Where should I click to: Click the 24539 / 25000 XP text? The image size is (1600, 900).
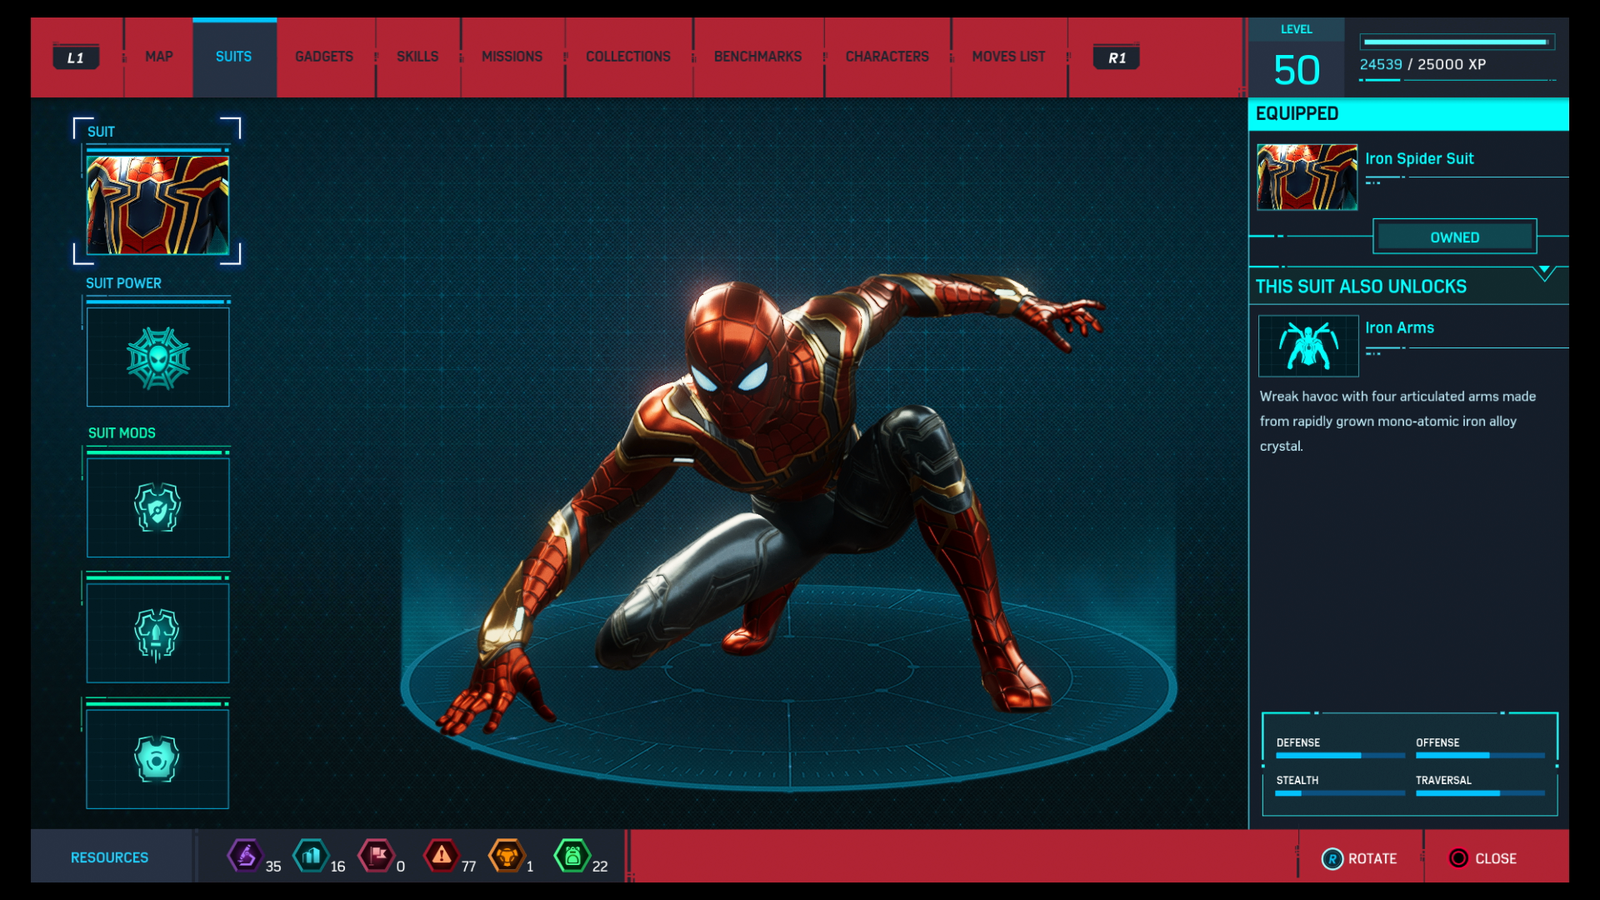coord(1423,64)
